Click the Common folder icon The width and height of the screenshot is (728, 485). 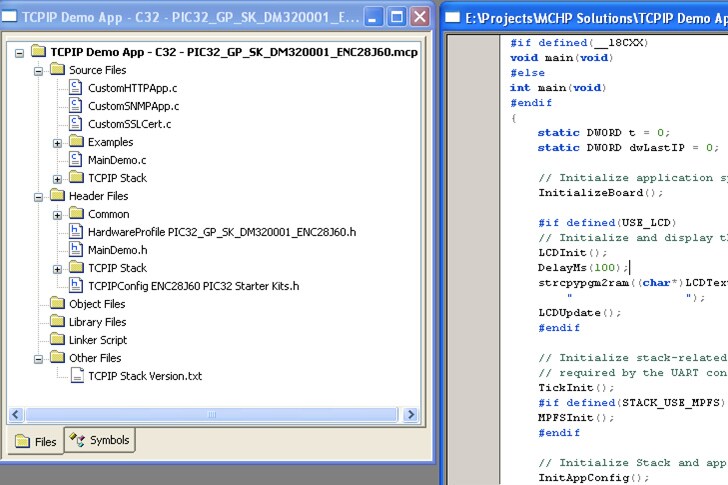click(x=76, y=213)
